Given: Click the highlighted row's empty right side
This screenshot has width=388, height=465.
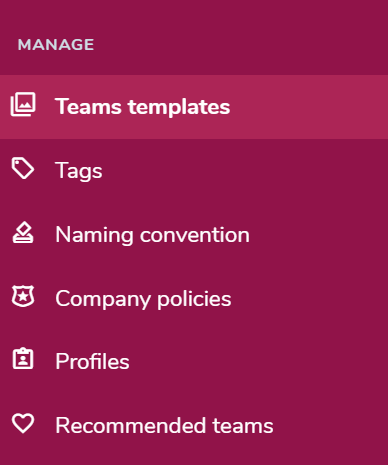Looking at the screenshot, I should (309, 107).
